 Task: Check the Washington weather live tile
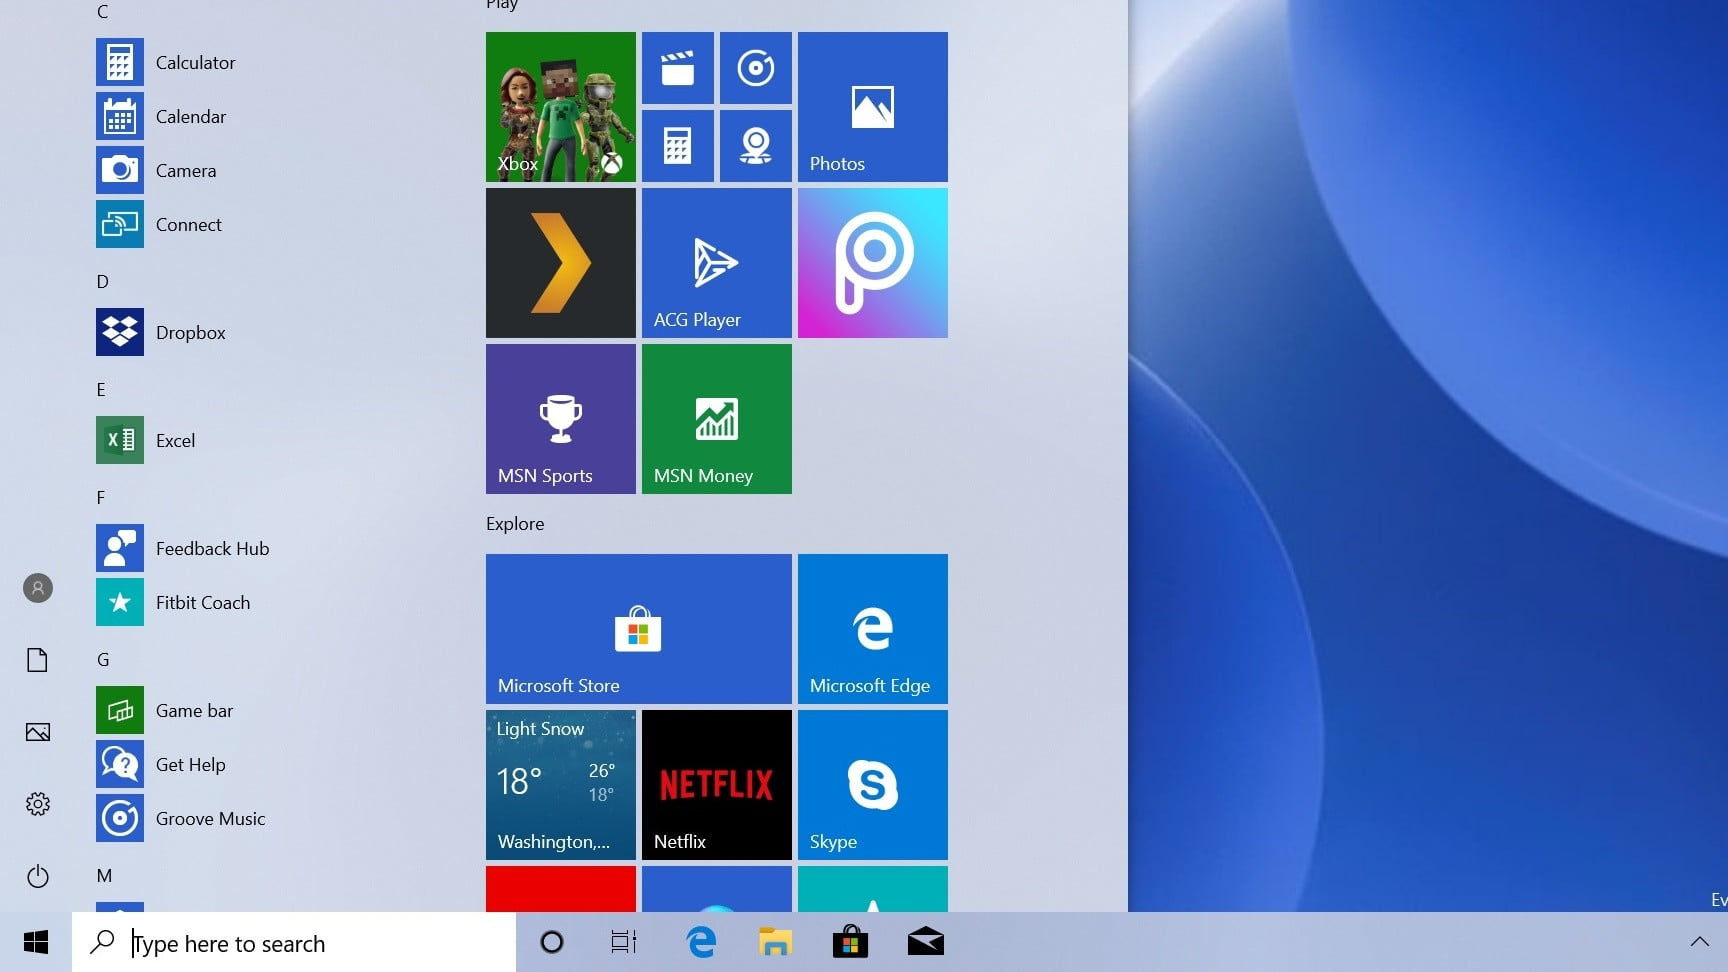pyautogui.click(x=560, y=785)
